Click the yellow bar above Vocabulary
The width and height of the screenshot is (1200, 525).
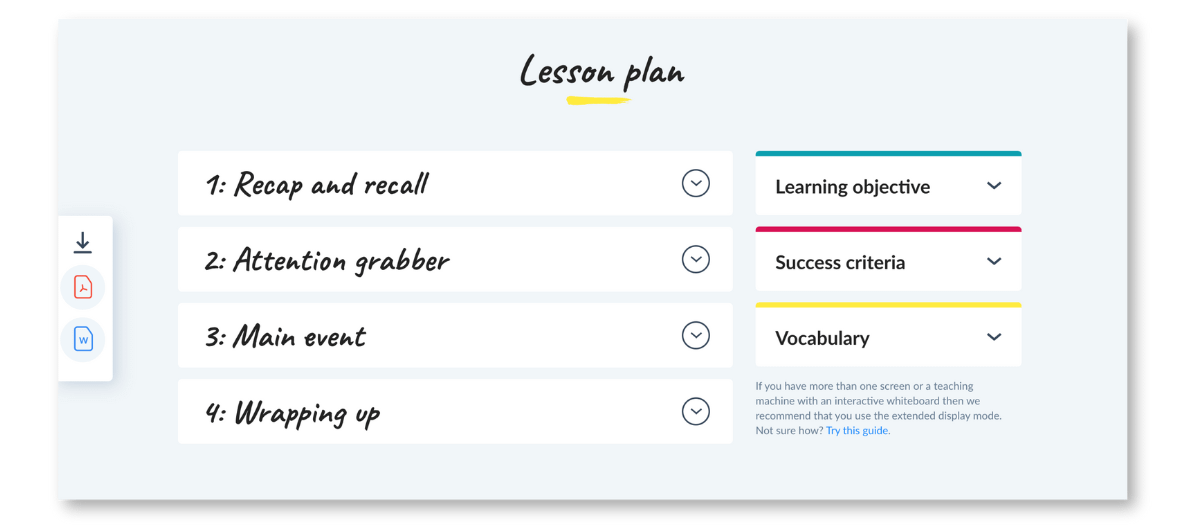tap(888, 305)
